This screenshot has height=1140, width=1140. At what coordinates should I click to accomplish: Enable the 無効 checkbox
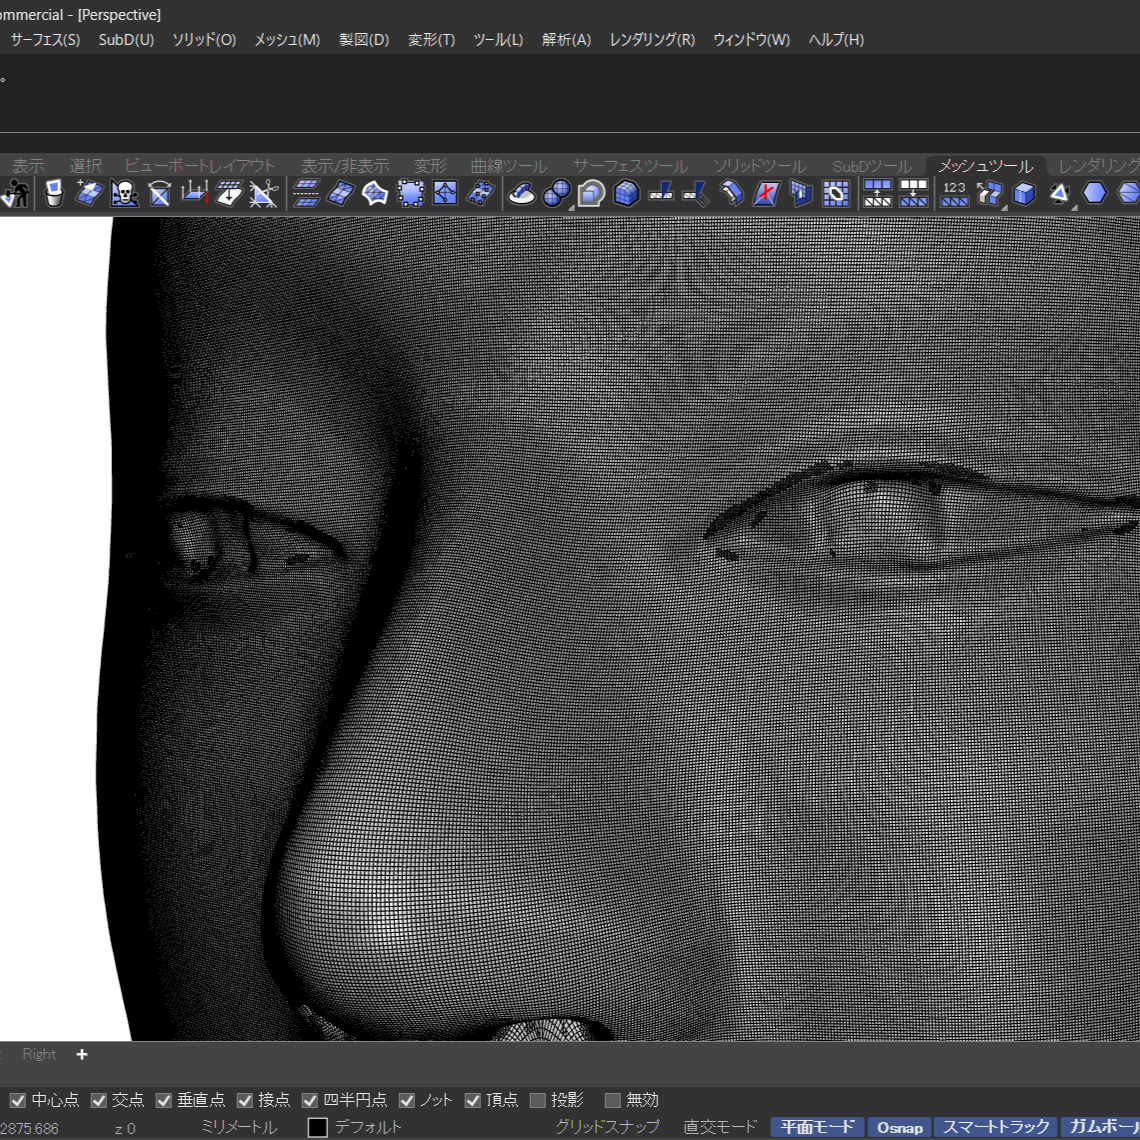point(613,1100)
